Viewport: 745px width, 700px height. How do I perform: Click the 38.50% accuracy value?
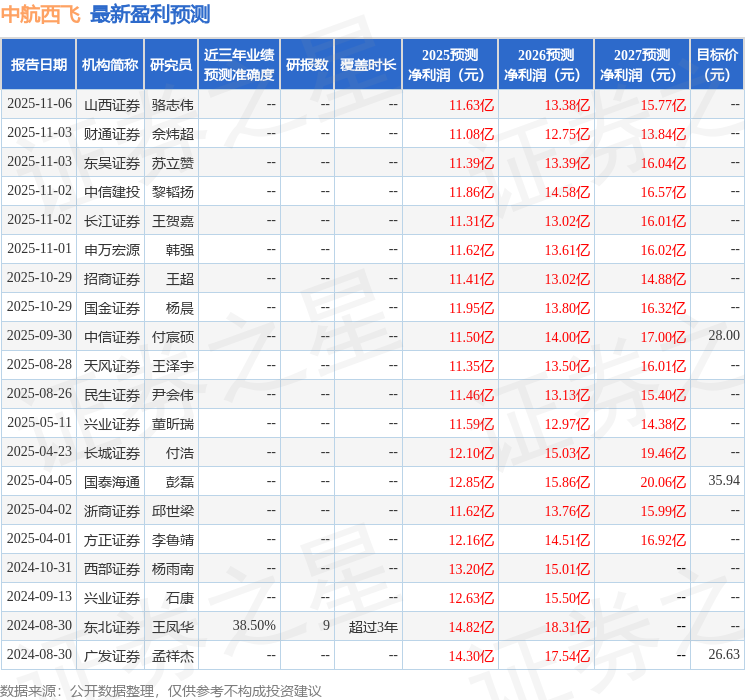coord(254,626)
